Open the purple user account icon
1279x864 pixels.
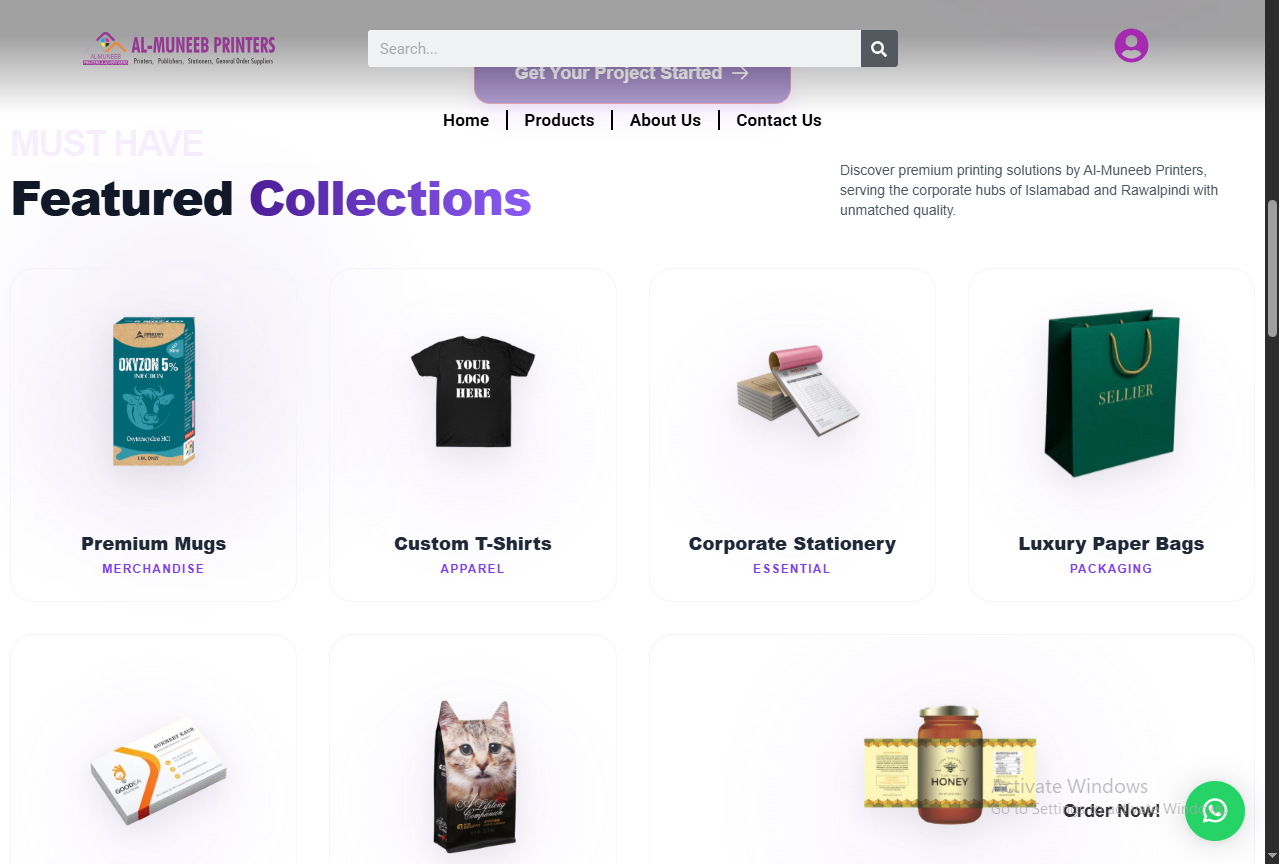(x=1131, y=45)
